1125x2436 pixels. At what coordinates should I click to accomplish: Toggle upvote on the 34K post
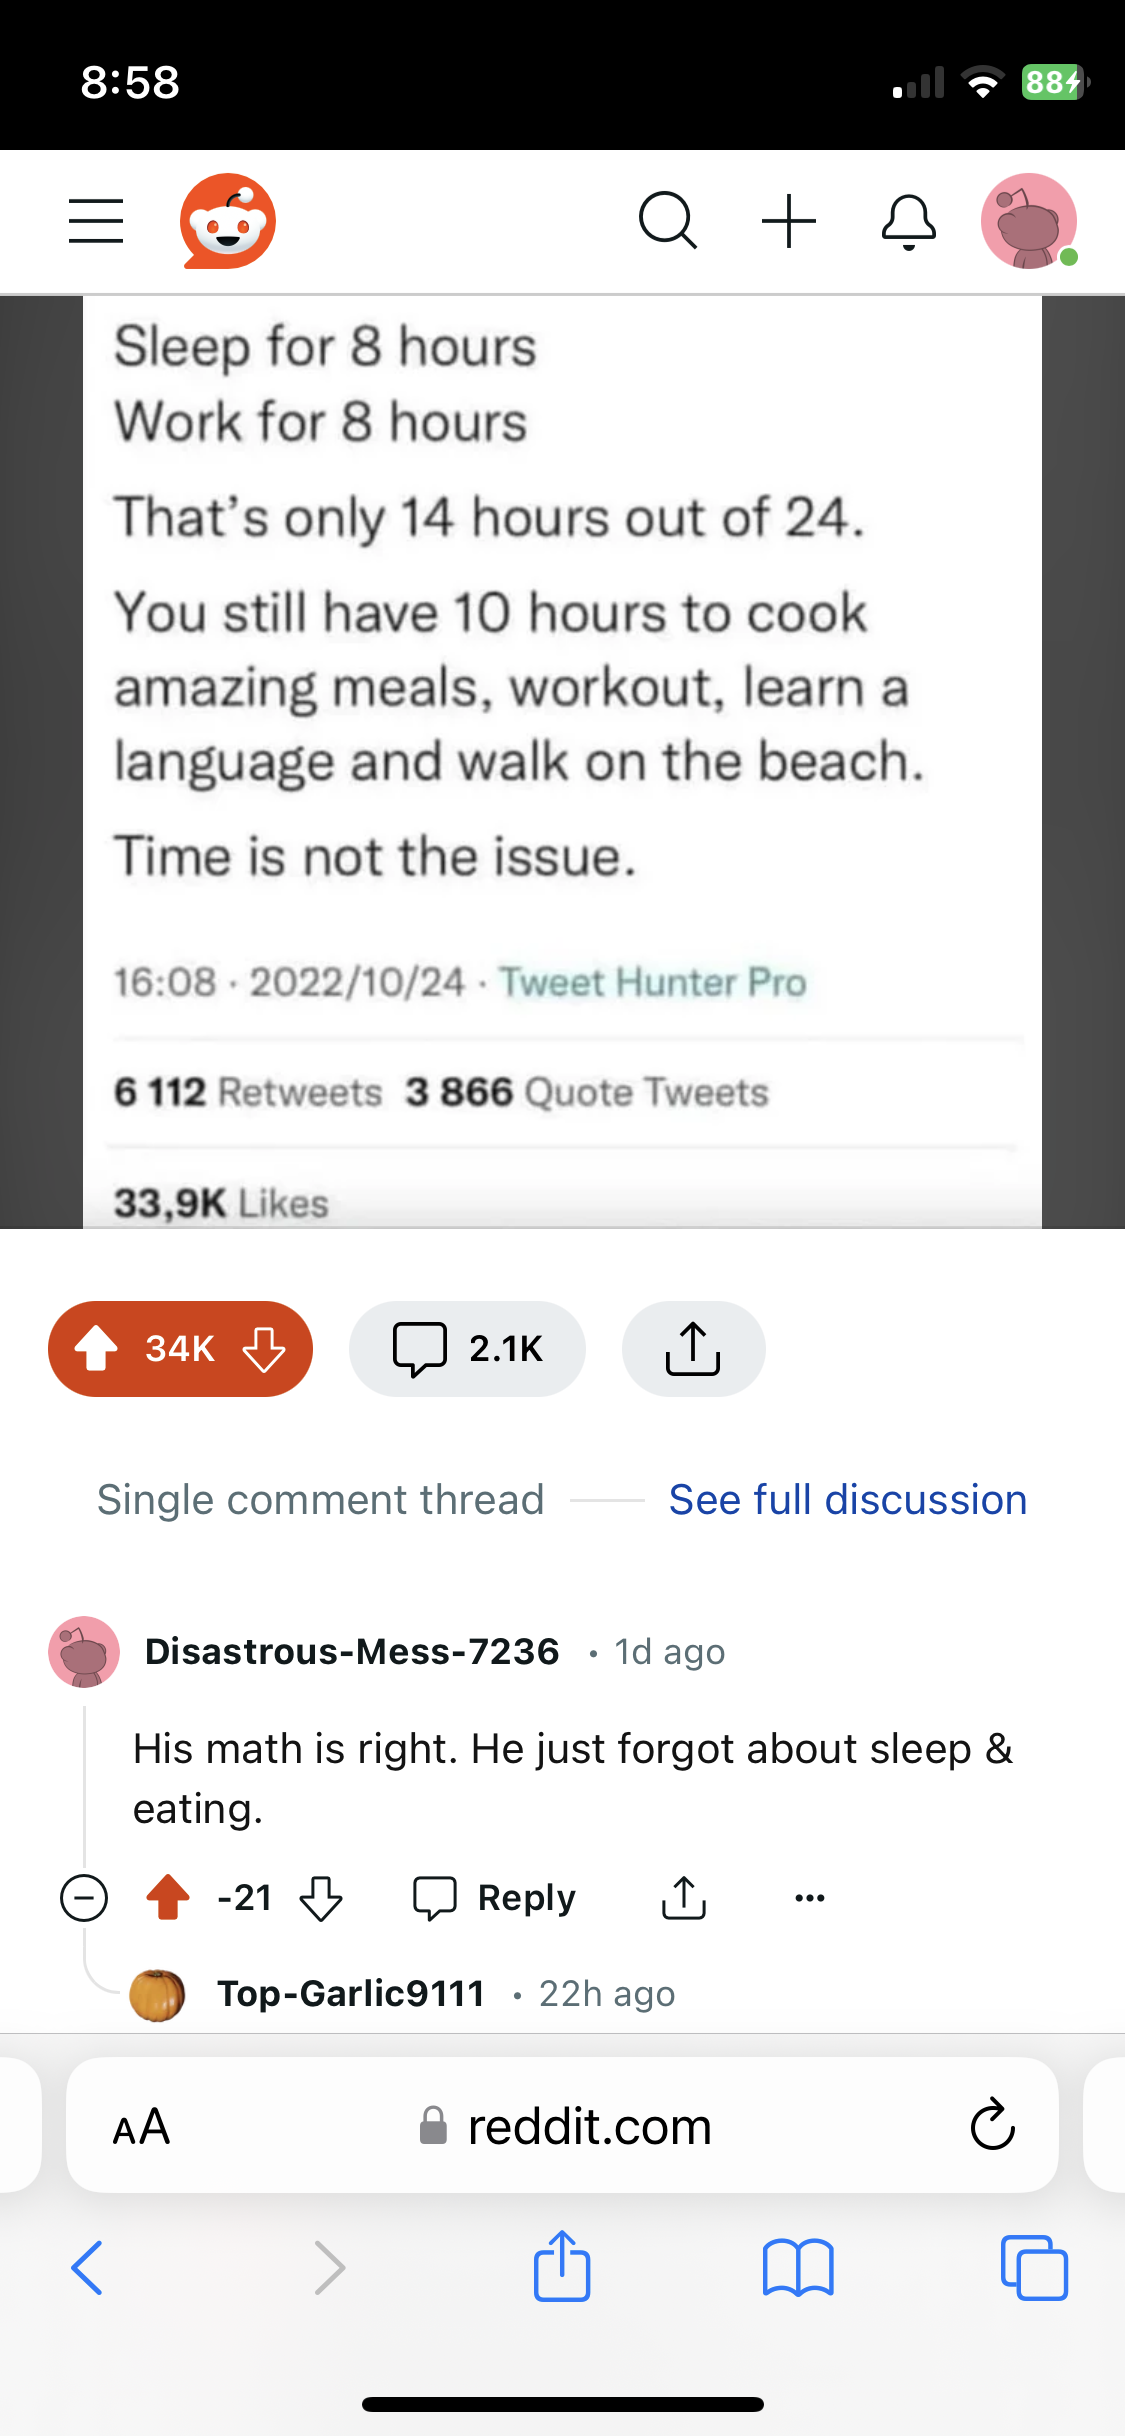[97, 1348]
